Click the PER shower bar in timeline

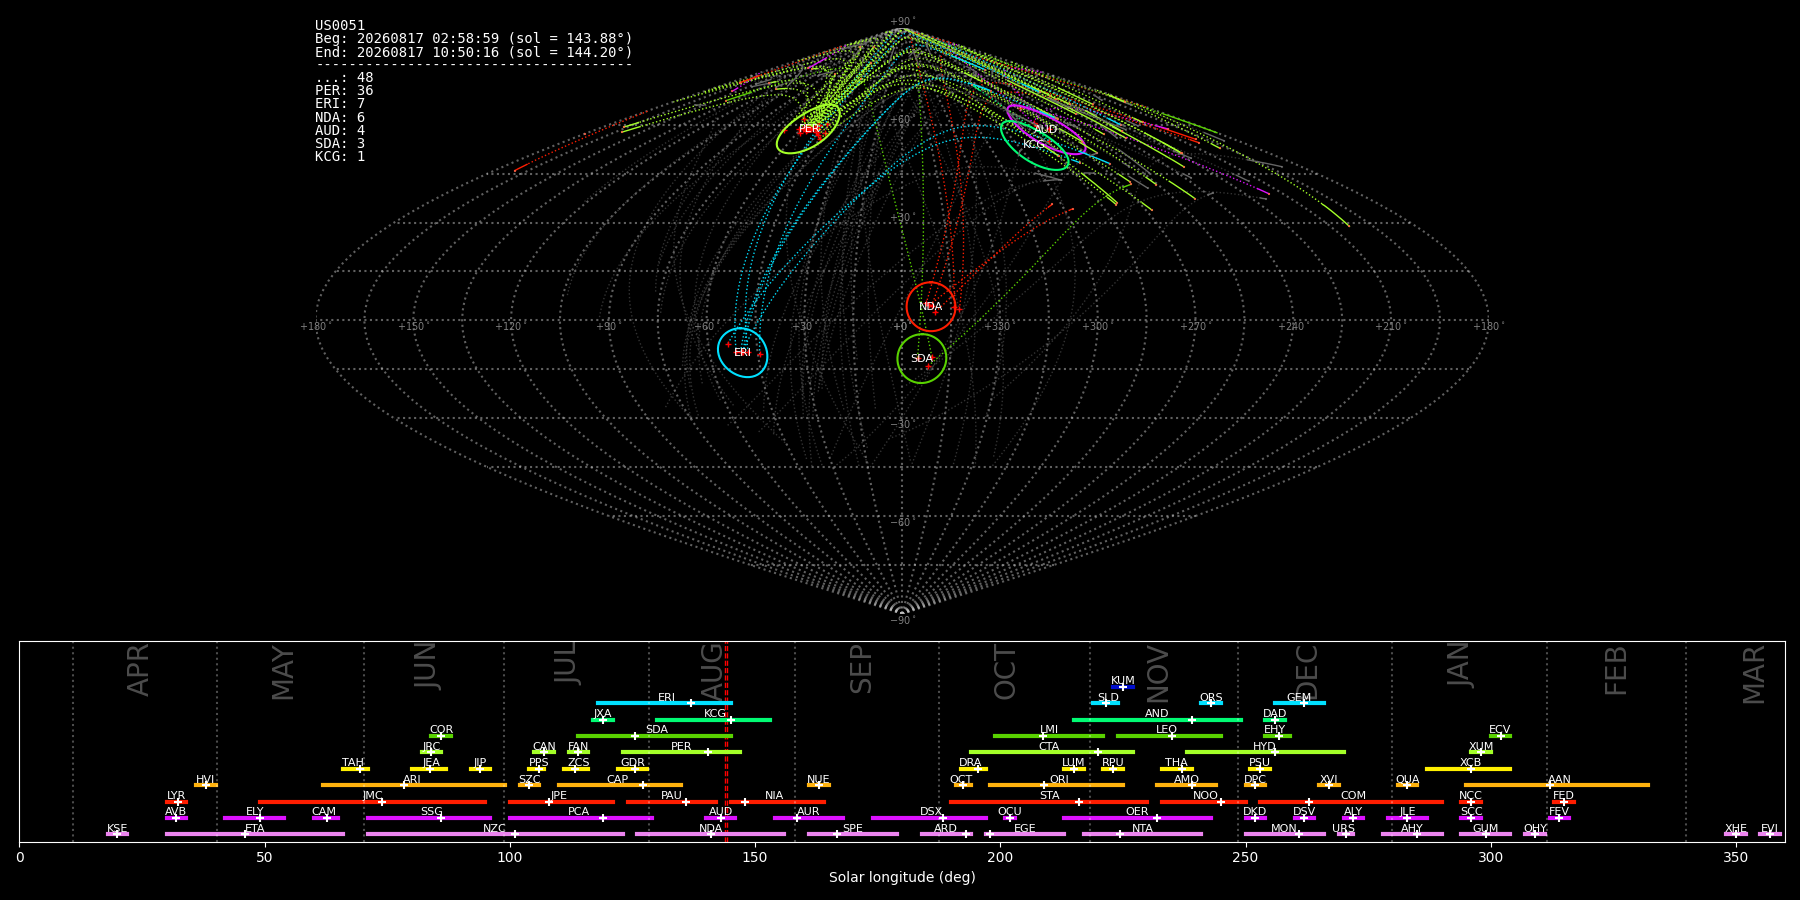[x=681, y=752]
